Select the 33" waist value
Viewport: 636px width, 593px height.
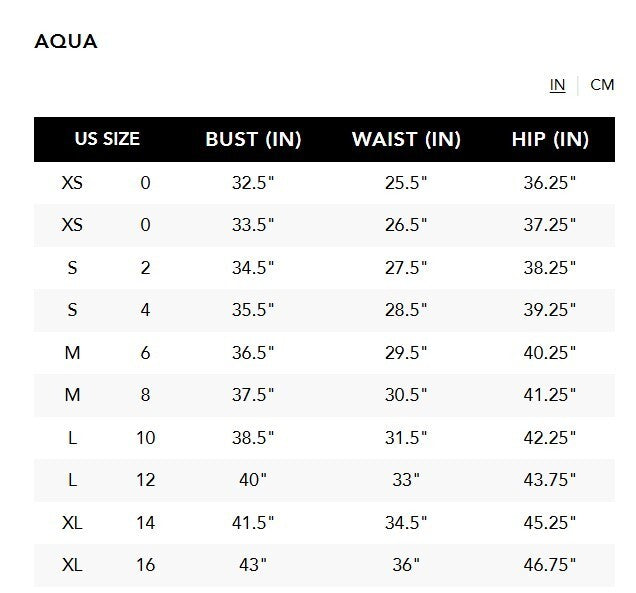[406, 480]
